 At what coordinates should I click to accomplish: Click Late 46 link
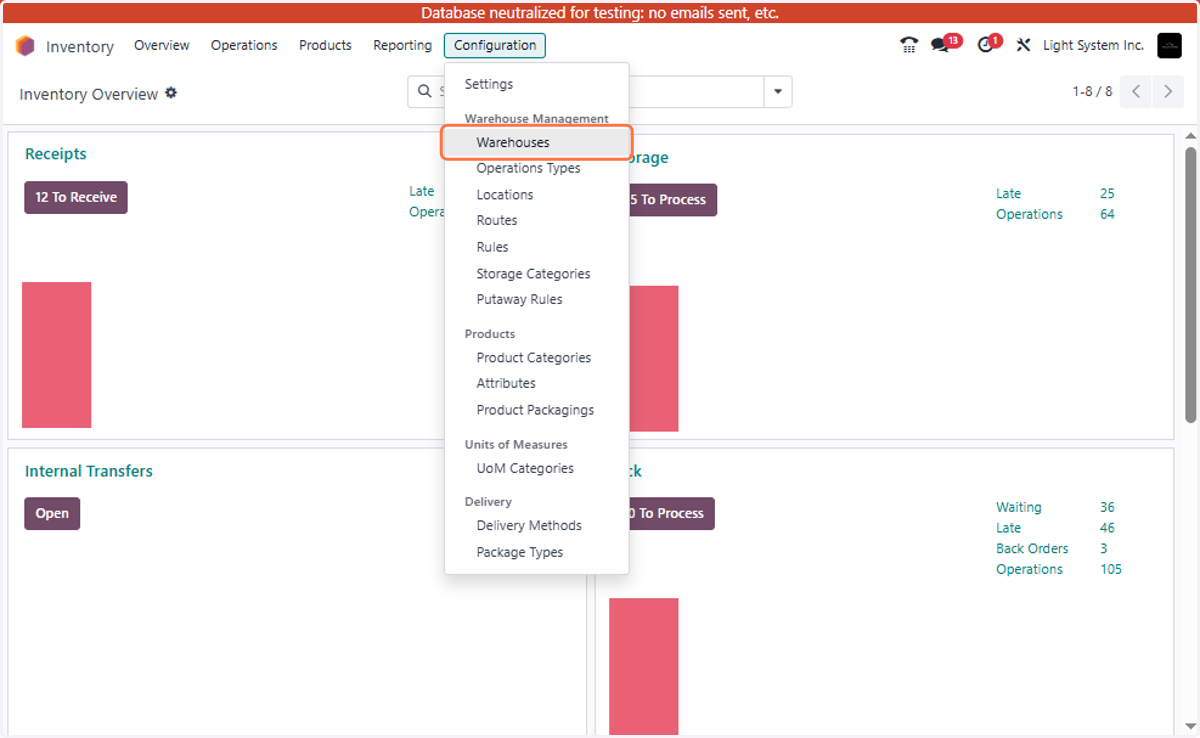click(x=1055, y=528)
